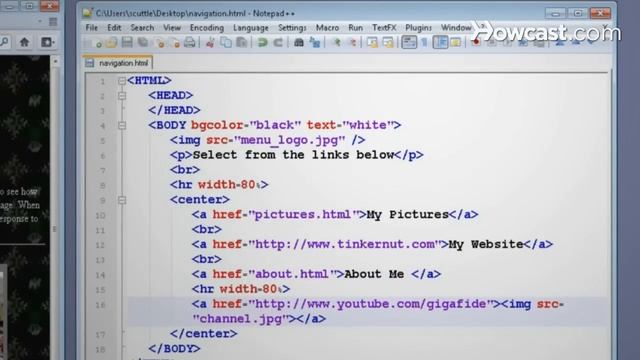Click the Redo arrow icon

click(278, 42)
